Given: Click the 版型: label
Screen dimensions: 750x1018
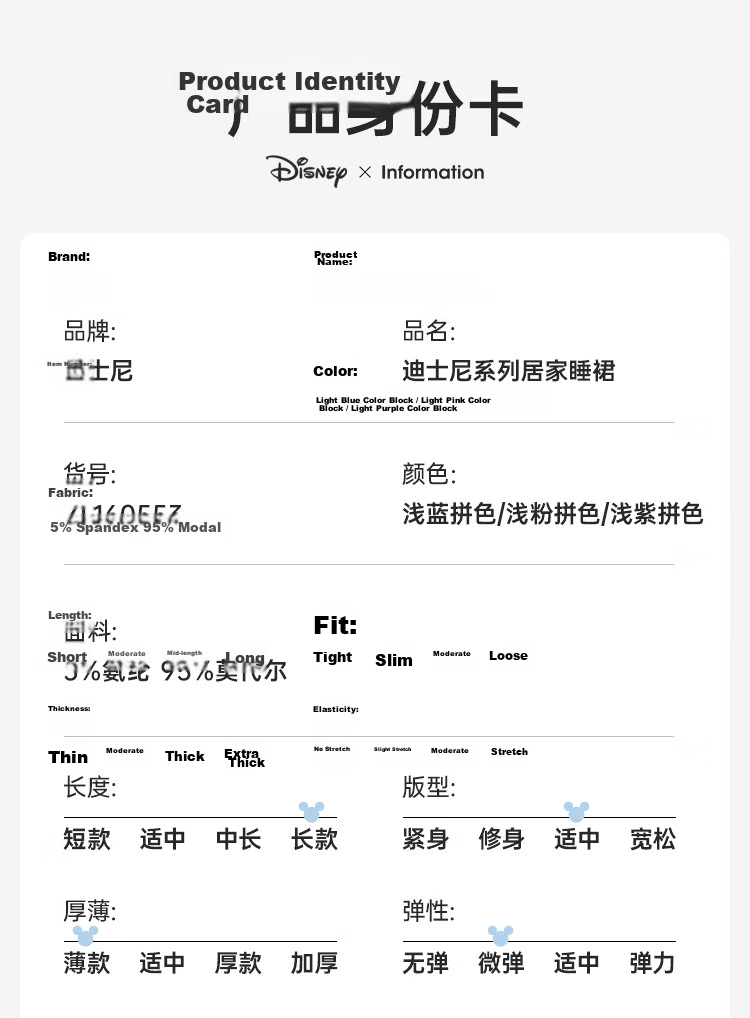Looking at the screenshot, I should tap(429, 788).
